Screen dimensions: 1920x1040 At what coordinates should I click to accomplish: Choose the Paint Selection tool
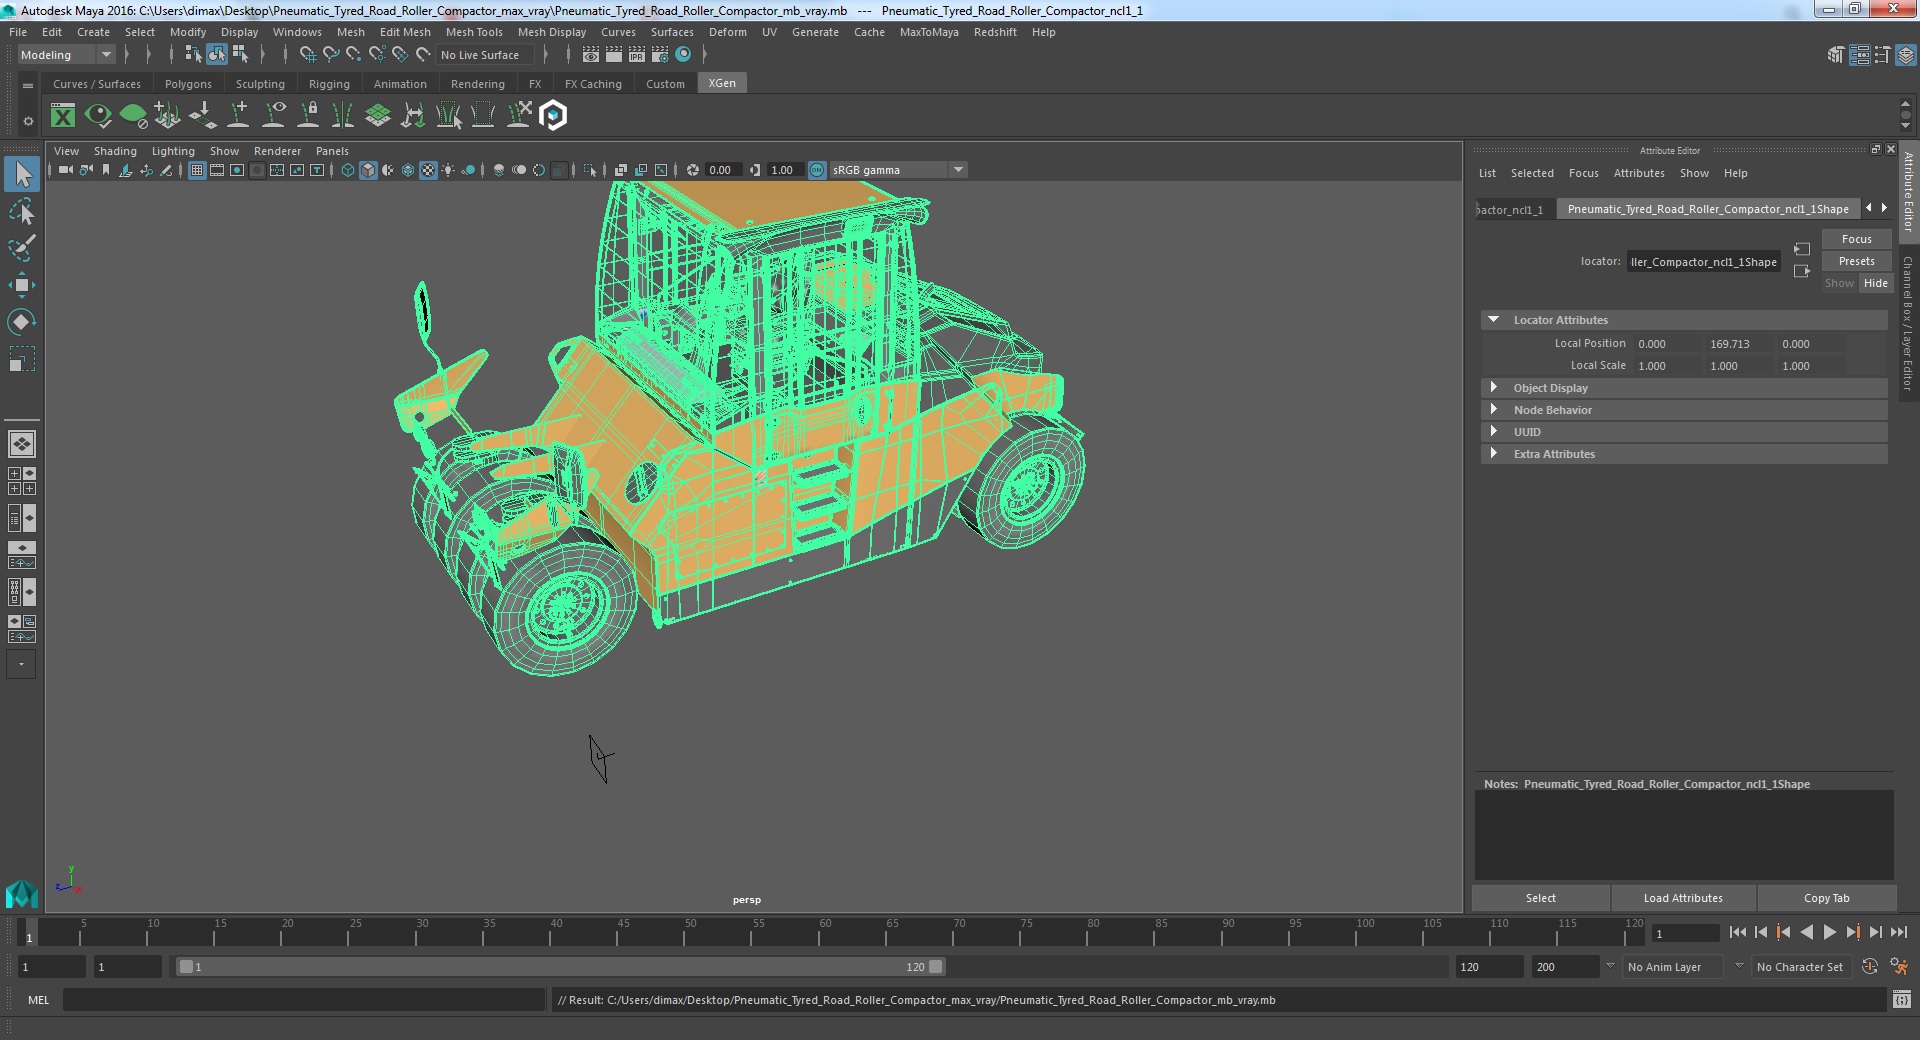coord(22,248)
